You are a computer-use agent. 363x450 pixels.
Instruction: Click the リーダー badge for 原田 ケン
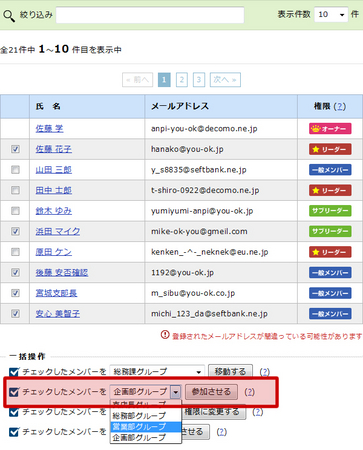330,252
